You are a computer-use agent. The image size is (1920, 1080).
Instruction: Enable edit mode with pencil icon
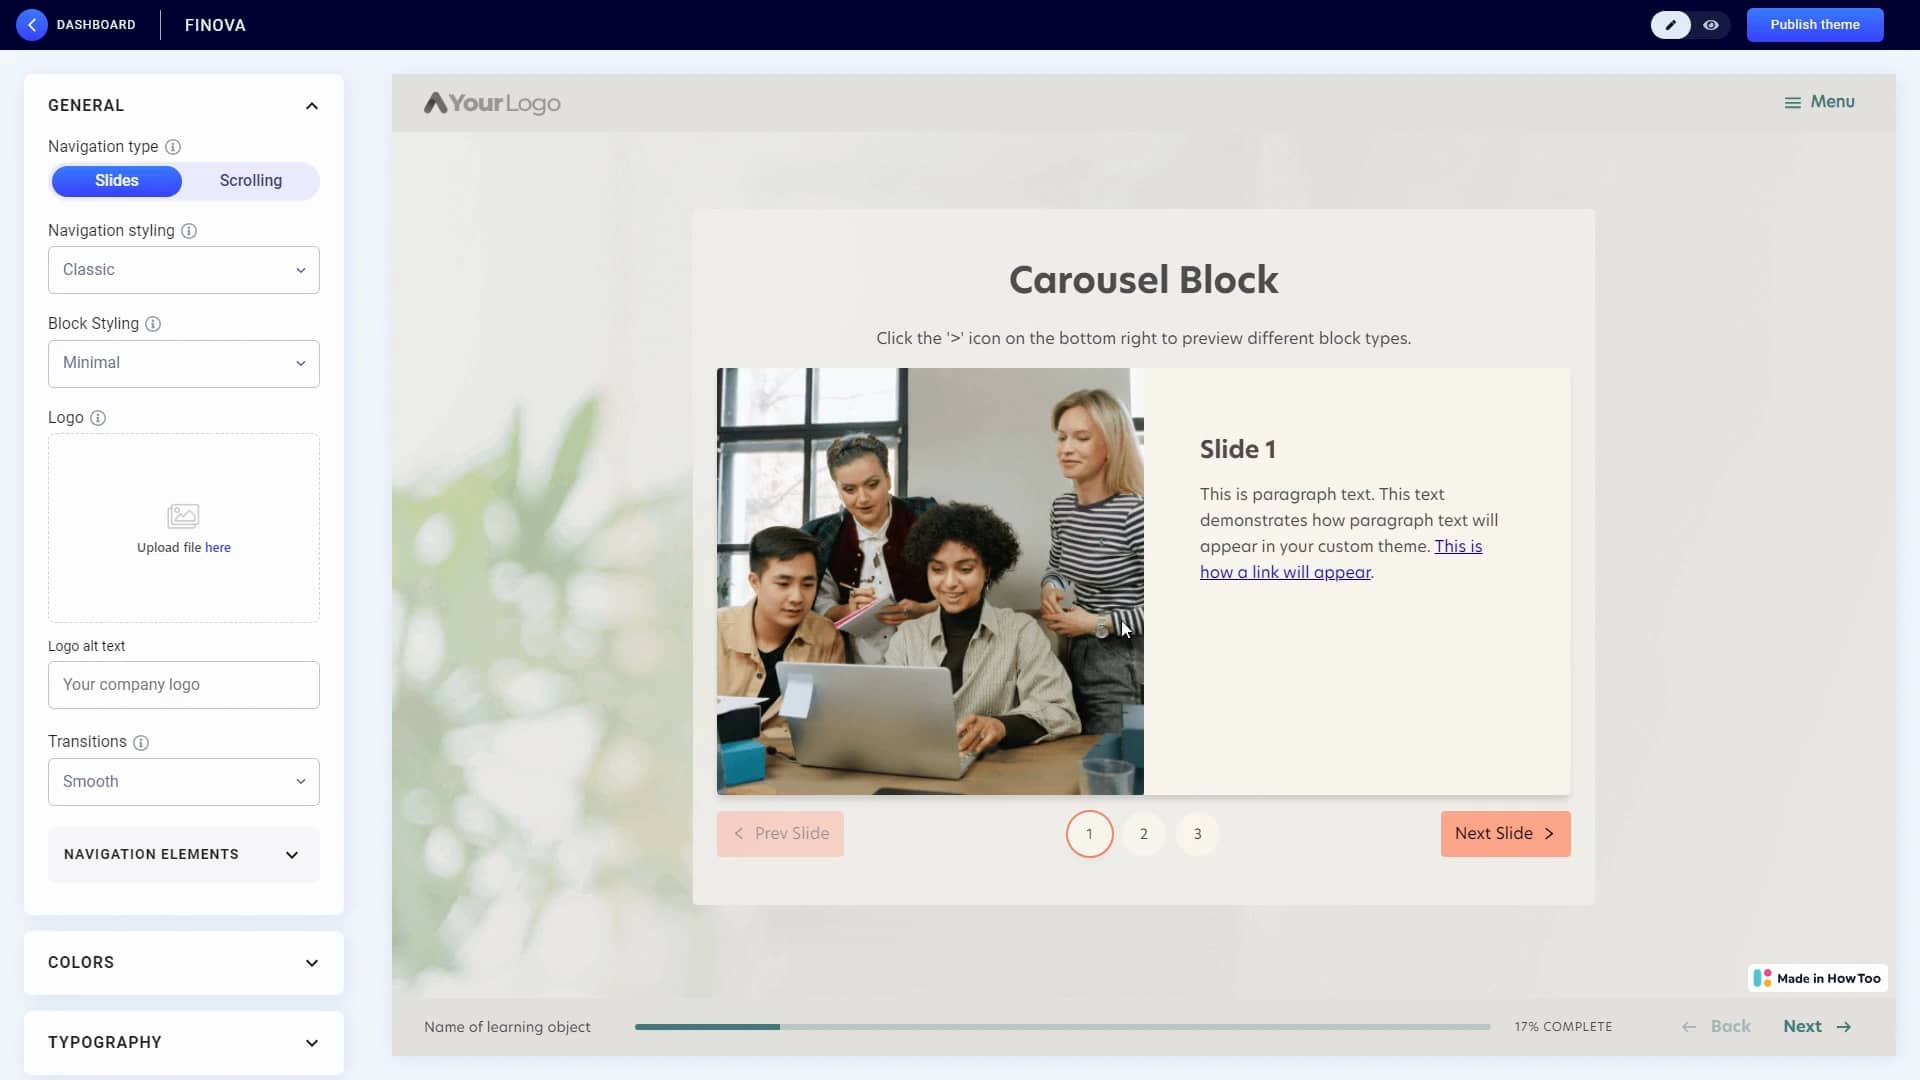pyautogui.click(x=1670, y=24)
